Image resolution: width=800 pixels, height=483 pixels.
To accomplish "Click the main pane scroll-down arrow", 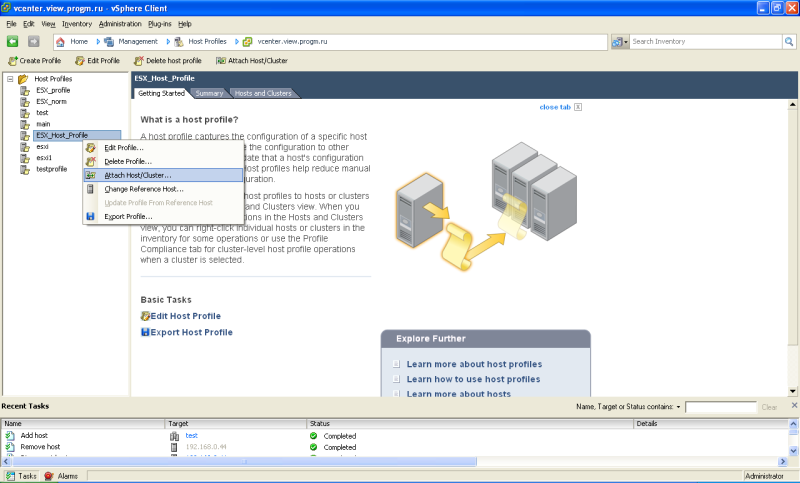I will pyautogui.click(x=792, y=391).
